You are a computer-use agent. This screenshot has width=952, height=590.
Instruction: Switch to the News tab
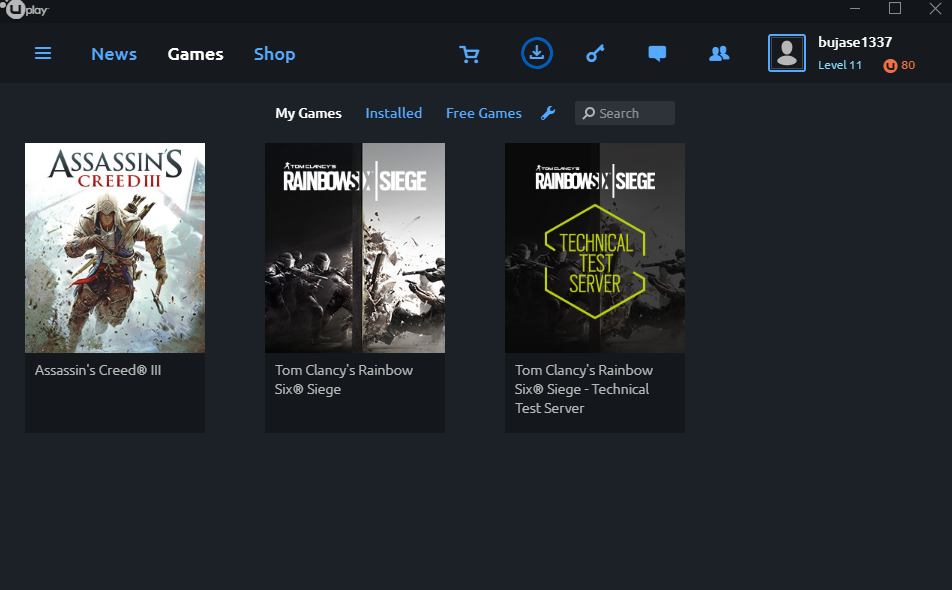tap(114, 54)
